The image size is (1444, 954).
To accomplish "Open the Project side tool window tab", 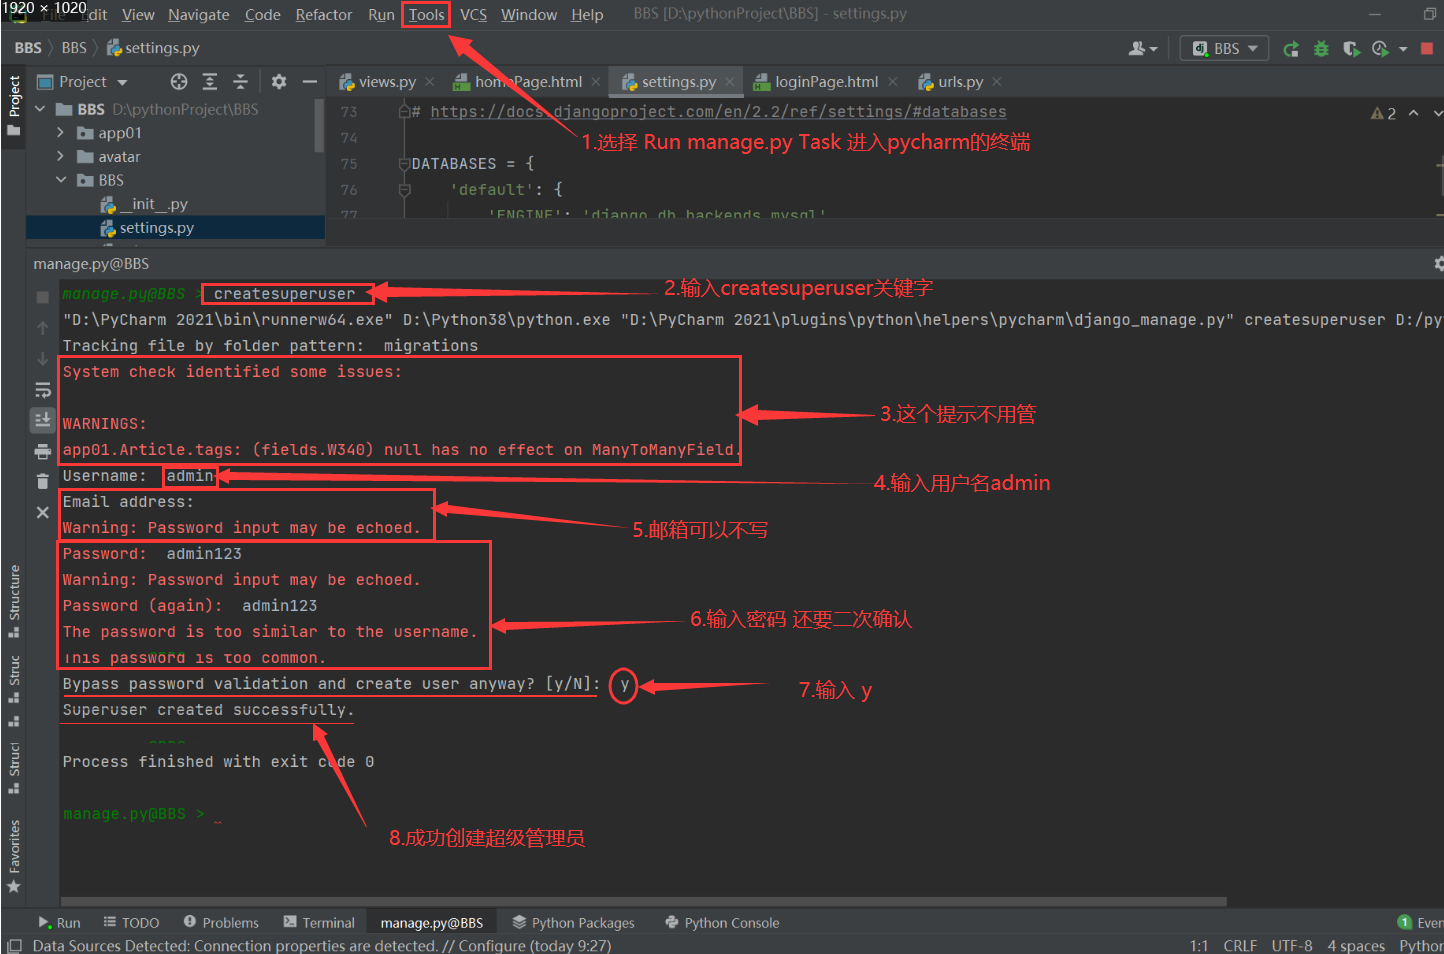I will (14, 106).
